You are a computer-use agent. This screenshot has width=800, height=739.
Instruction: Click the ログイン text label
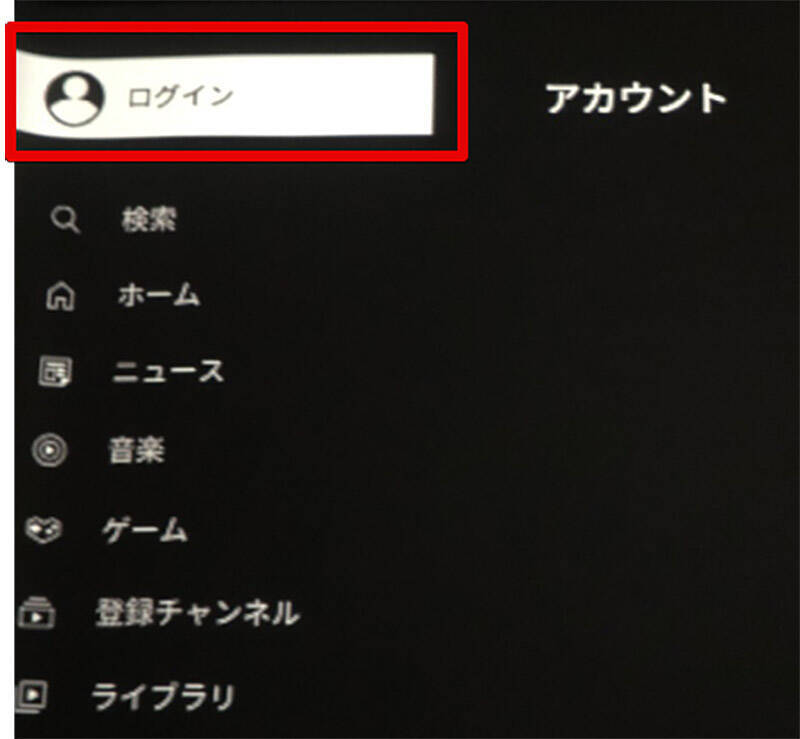pyautogui.click(x=180, y=96)
